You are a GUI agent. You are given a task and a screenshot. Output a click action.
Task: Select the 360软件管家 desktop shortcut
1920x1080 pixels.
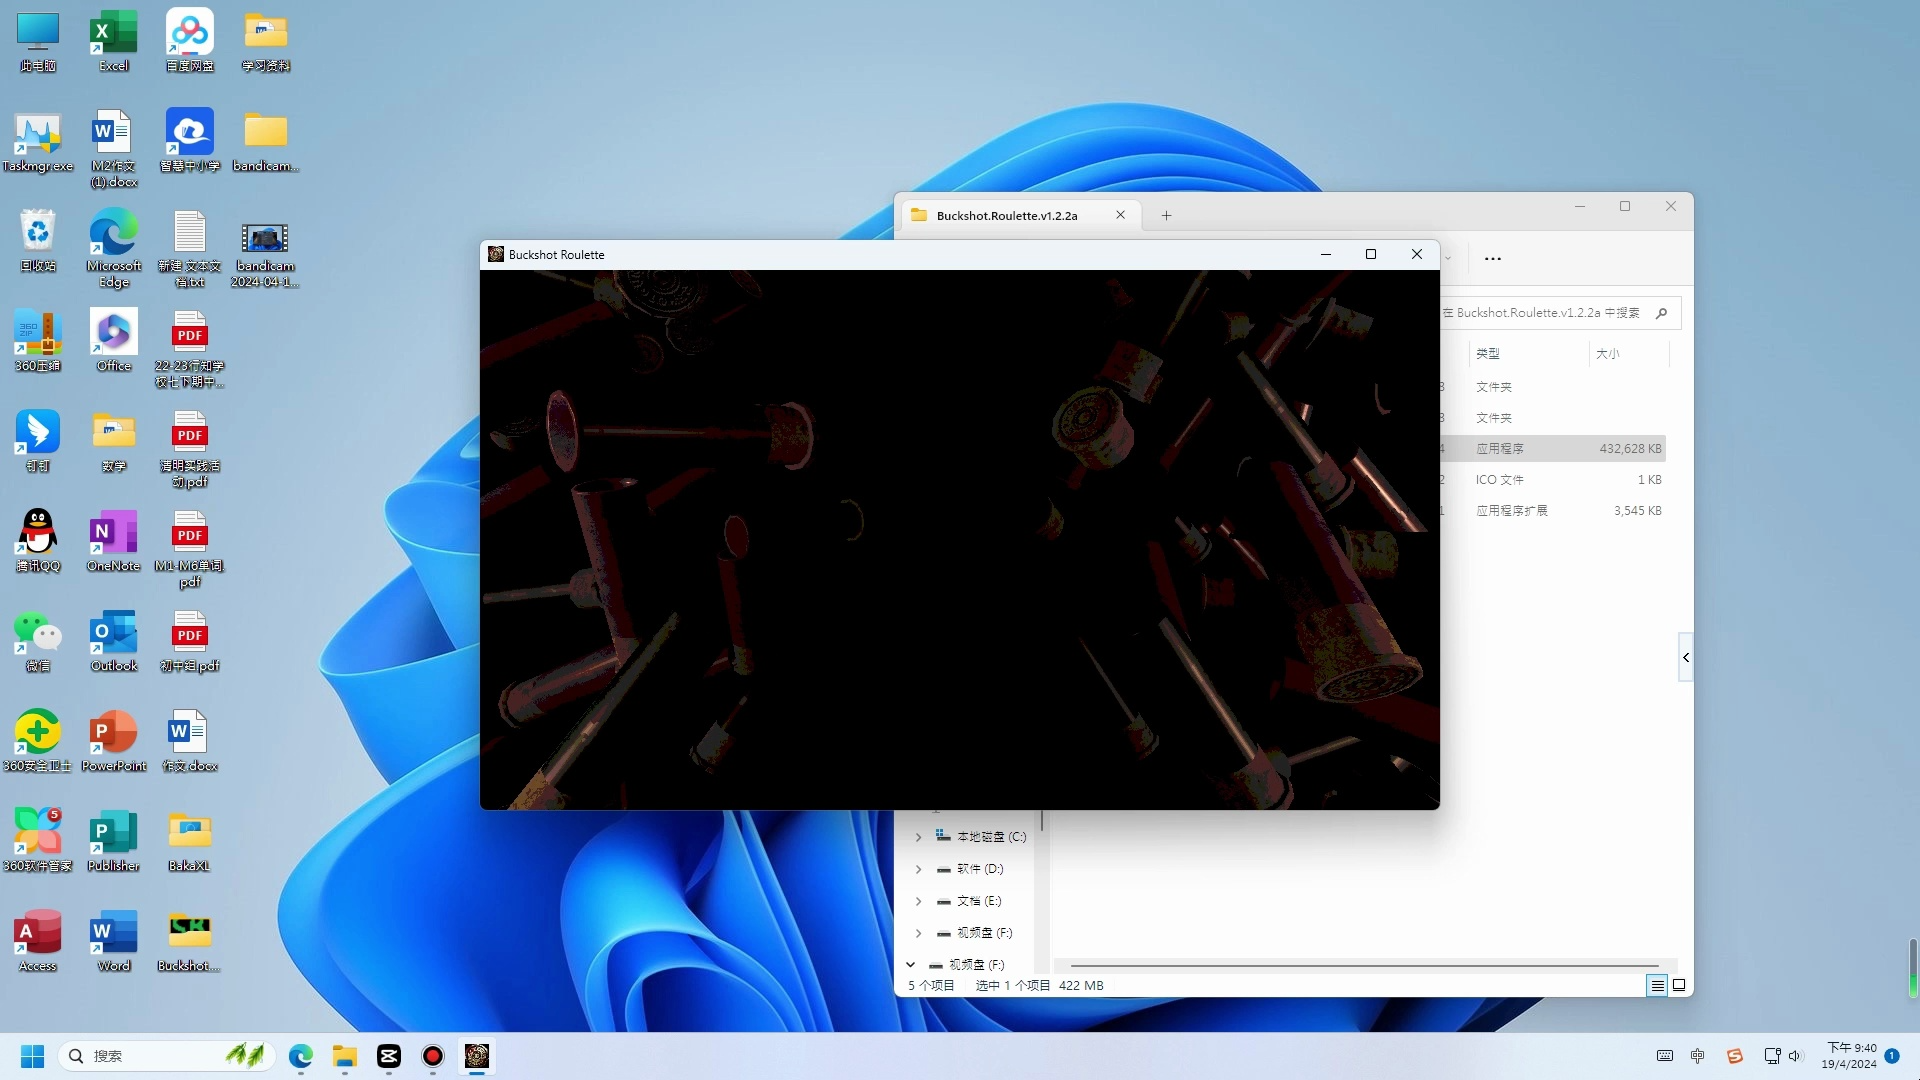(38, 841)
